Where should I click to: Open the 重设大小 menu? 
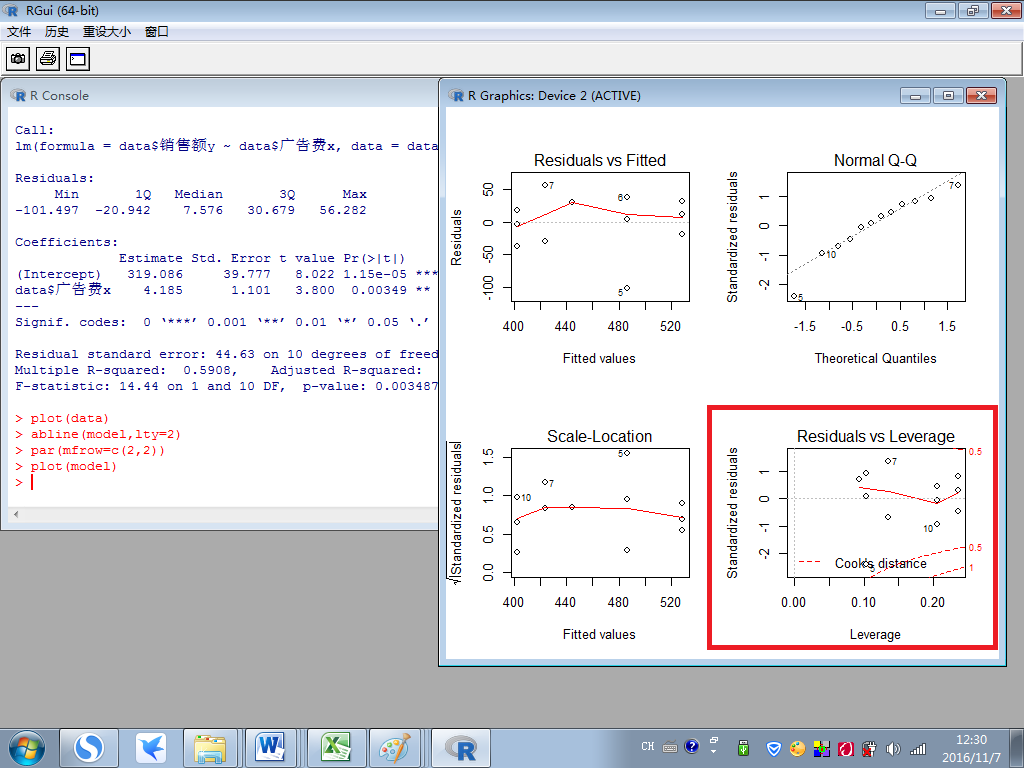pyautogui.click(x=106, y=31)
